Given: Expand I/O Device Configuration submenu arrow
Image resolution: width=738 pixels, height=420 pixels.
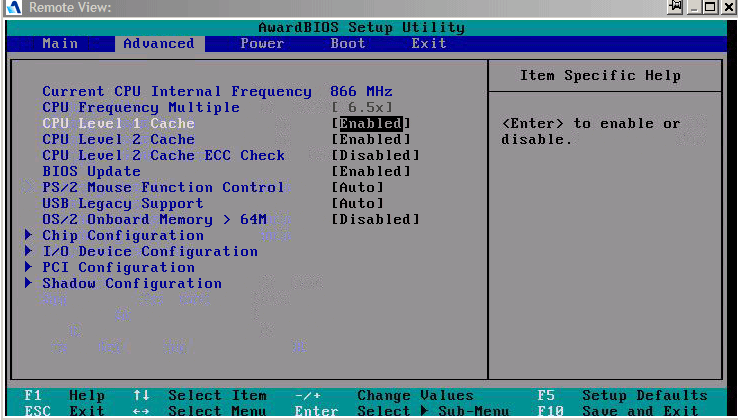Looking at the screenshot, I should point(29,251).
